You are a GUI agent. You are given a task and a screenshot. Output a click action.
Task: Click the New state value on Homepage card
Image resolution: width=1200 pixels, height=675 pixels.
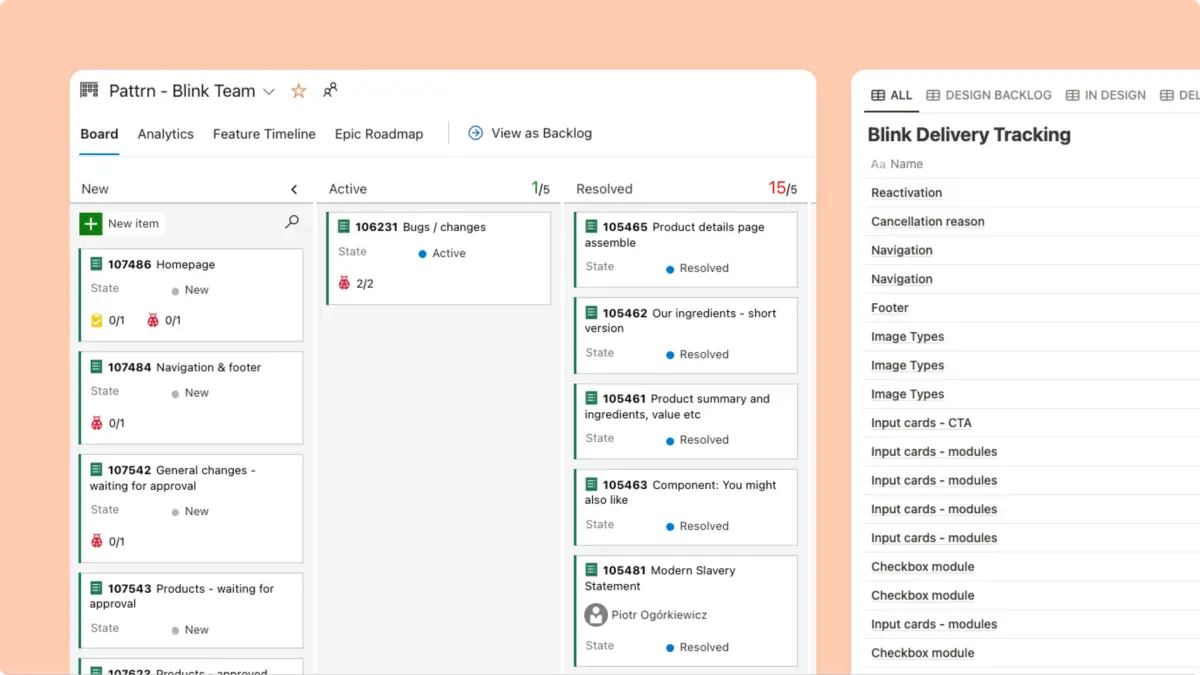tap(190, 291)
